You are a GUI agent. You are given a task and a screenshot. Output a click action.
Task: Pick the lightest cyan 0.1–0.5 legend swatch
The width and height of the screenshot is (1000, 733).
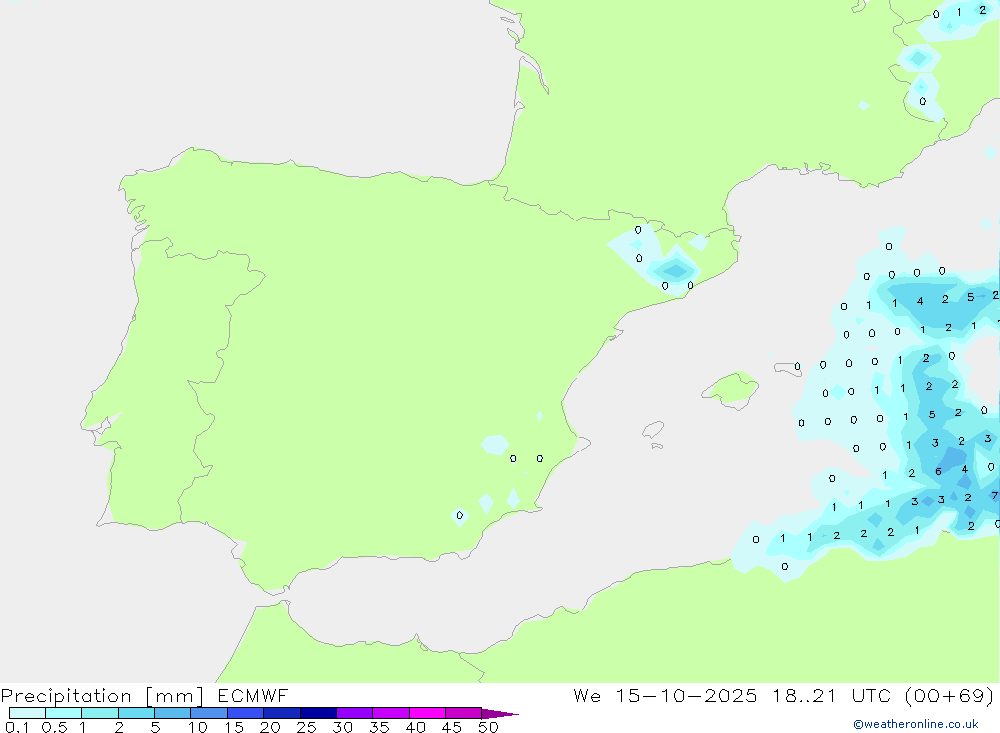pos(27,713)
